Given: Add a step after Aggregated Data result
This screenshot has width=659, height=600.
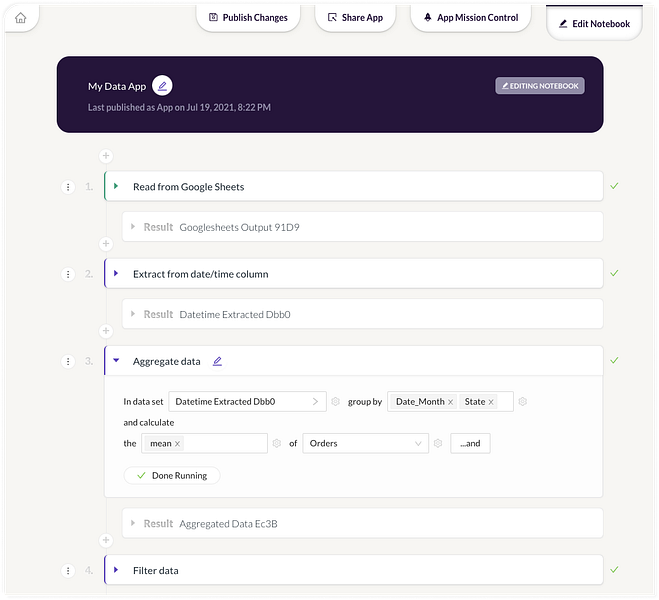Looking at the screenshot, I should coord(106,540).
